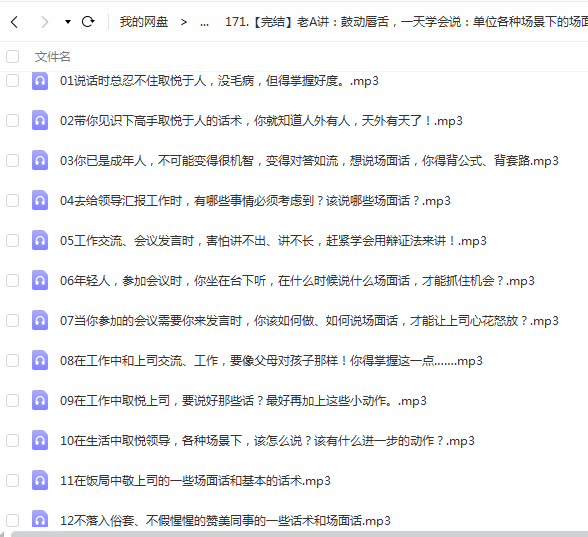Go forward with the right arrow

click(45, 22)
